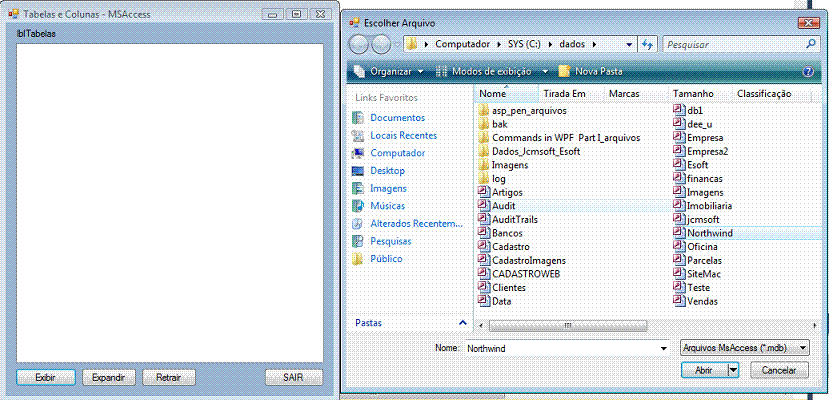Select the Dados_Jcmsoft_Esoft folder icon
The image size is (829, 400).
tap(483, 151)
